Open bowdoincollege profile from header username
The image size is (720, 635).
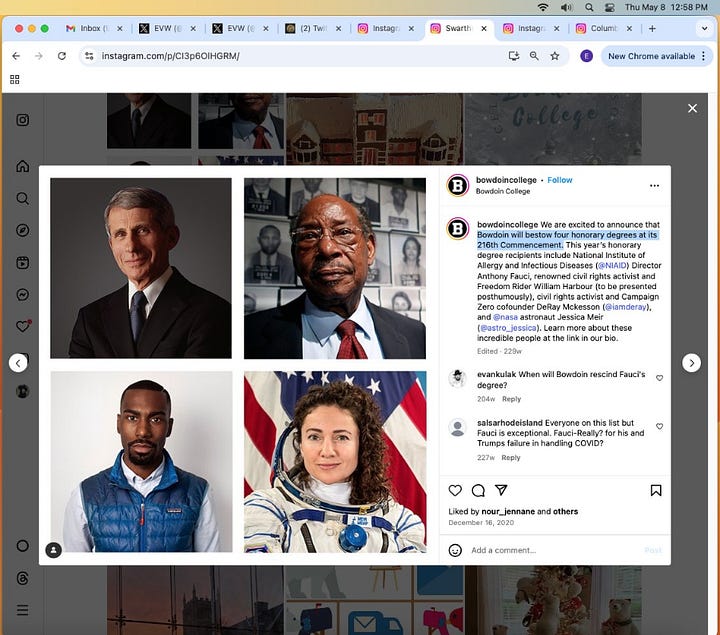pyautogui.click(x=506, y=180)
